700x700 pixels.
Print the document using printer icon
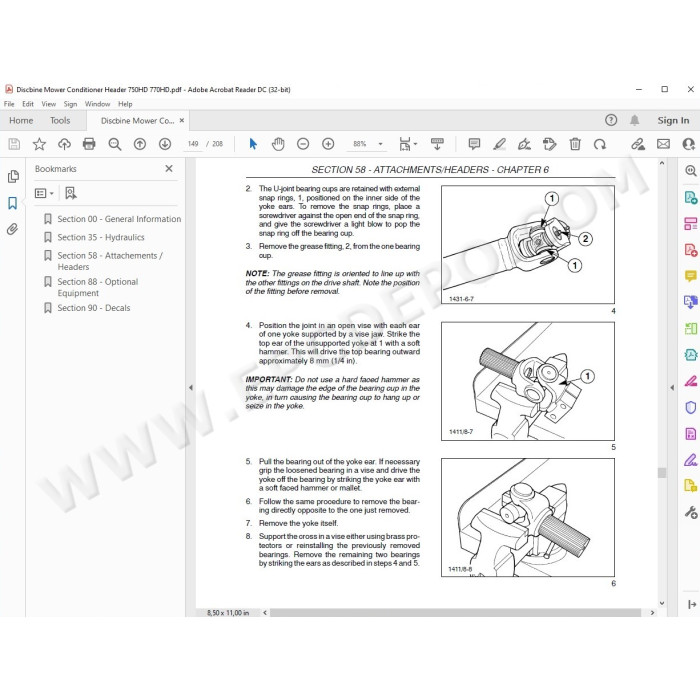pos(89,144)
